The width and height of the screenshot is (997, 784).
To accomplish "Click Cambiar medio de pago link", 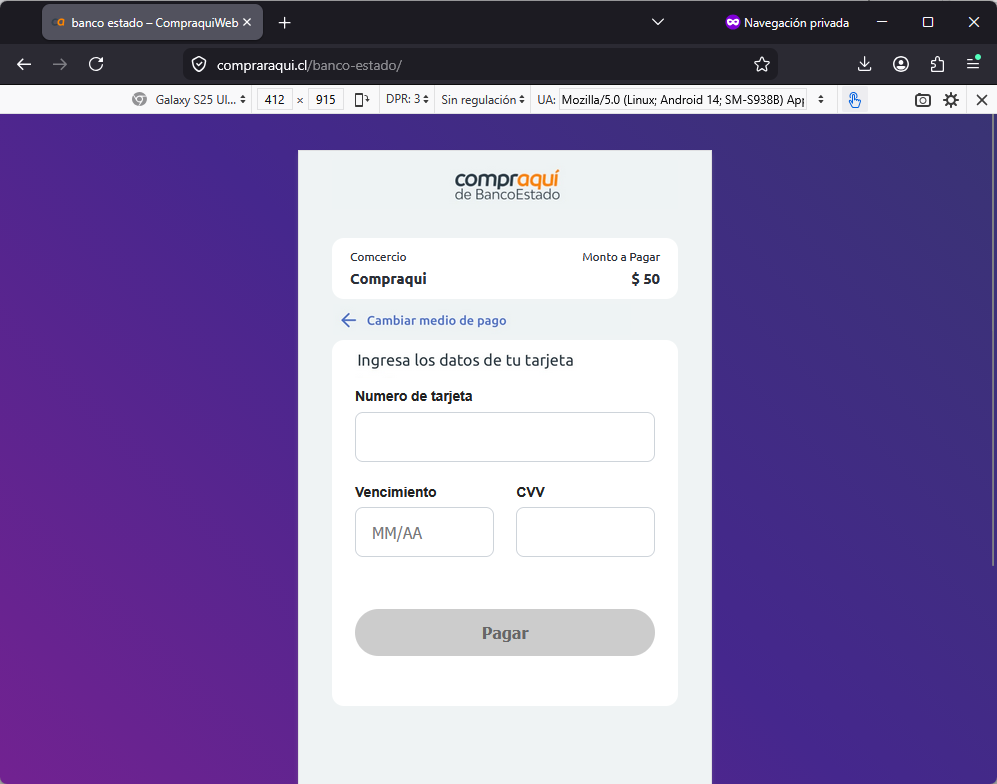I will pyautogui.click(x=436, y=320).
